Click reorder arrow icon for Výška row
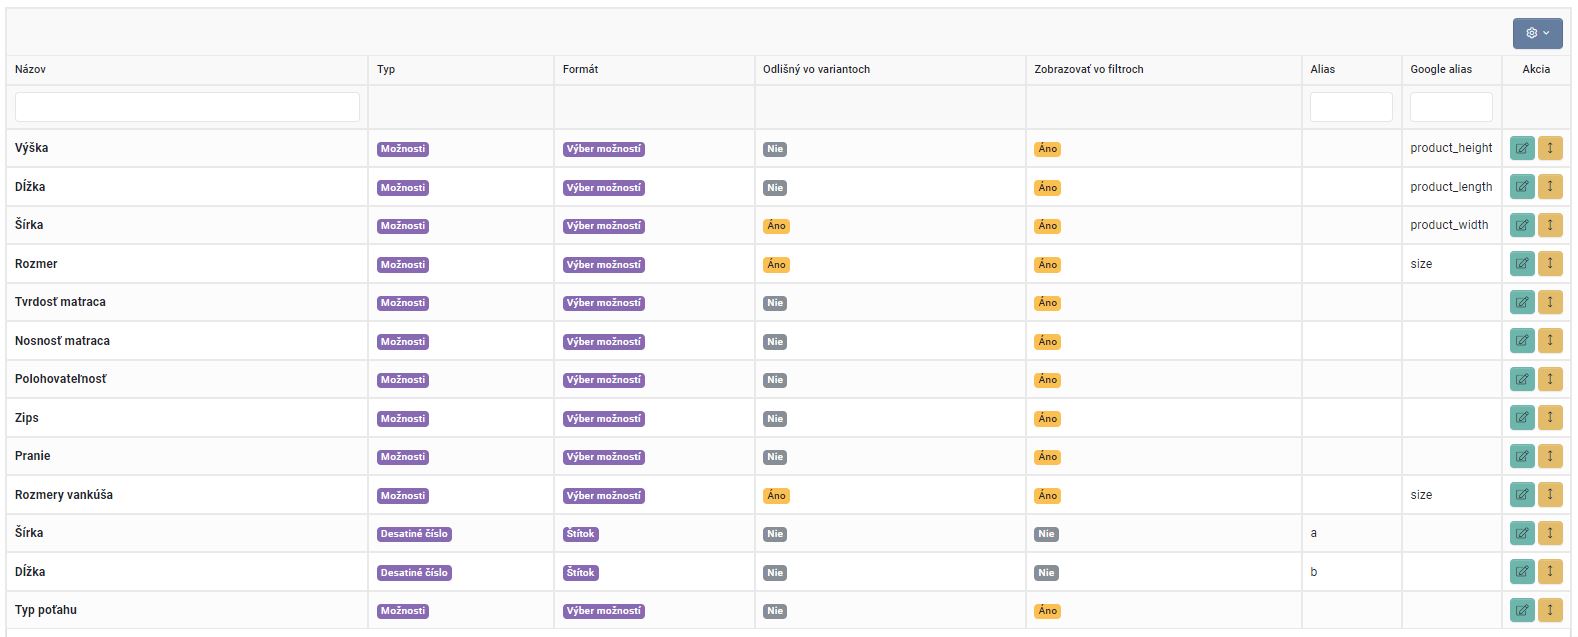The height and width of the screenshot is (637, 1578). click(x=1550, y=148)
